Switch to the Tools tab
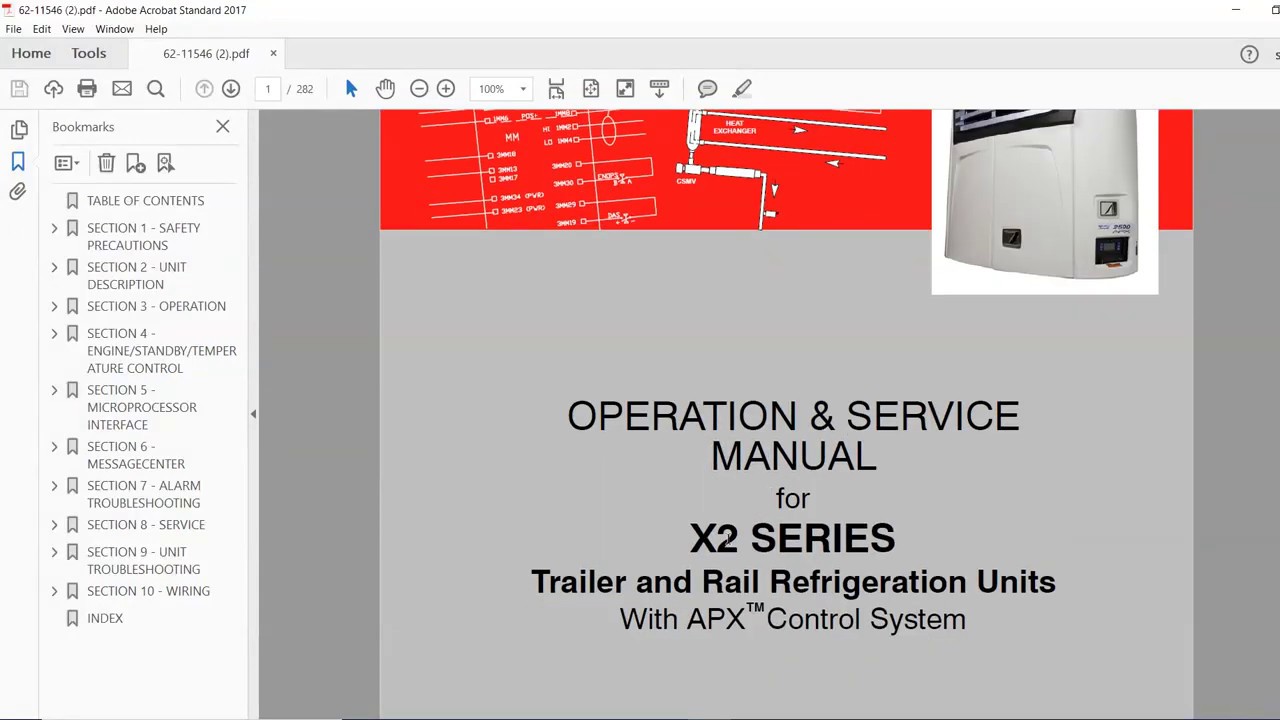1280x720 pixels. click(88, 54)
